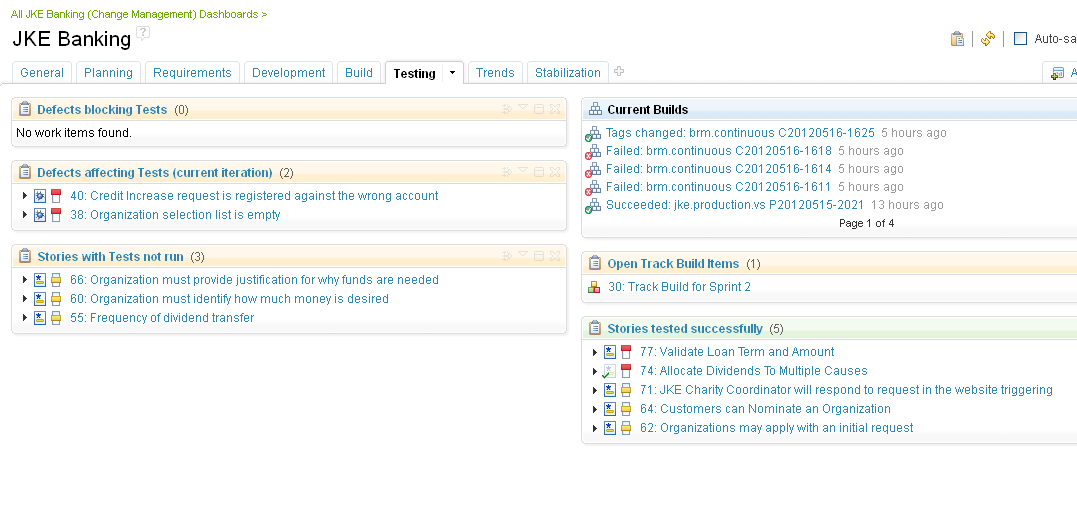This screenshot has width=1077, height=526.
Task: Open failed build C20120516-1611
Action: 718,186
